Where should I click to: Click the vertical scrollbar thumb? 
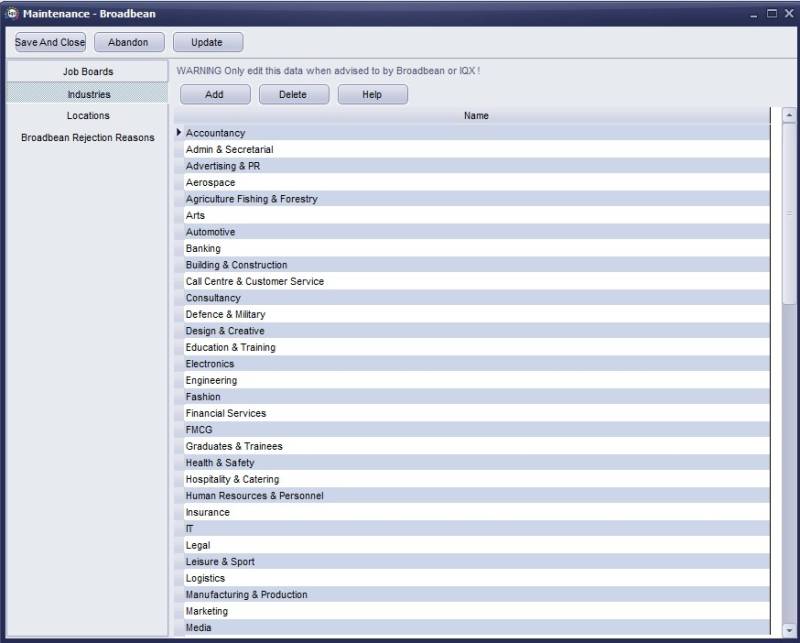789,214
